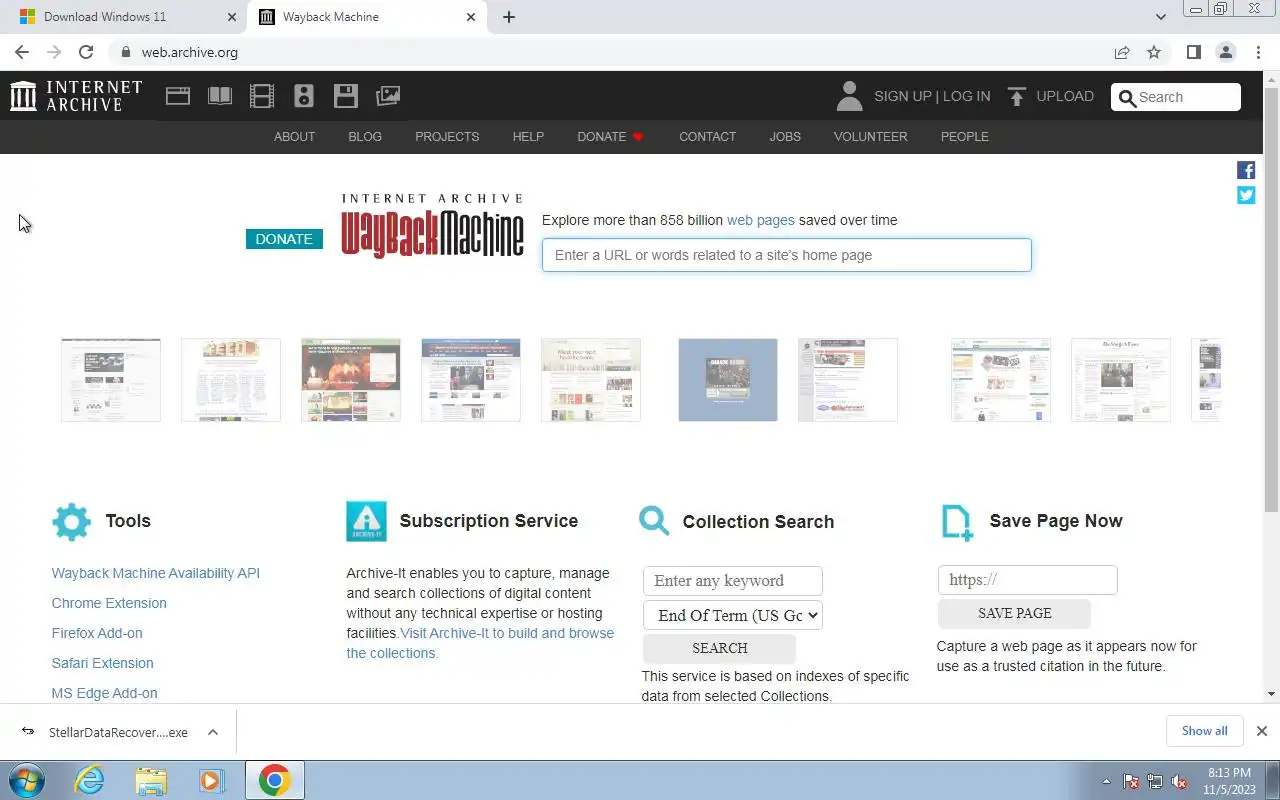The width and height of the screenshot is (1280, 800).
Task: Click the Internet Archive logo
Action: 76,96
